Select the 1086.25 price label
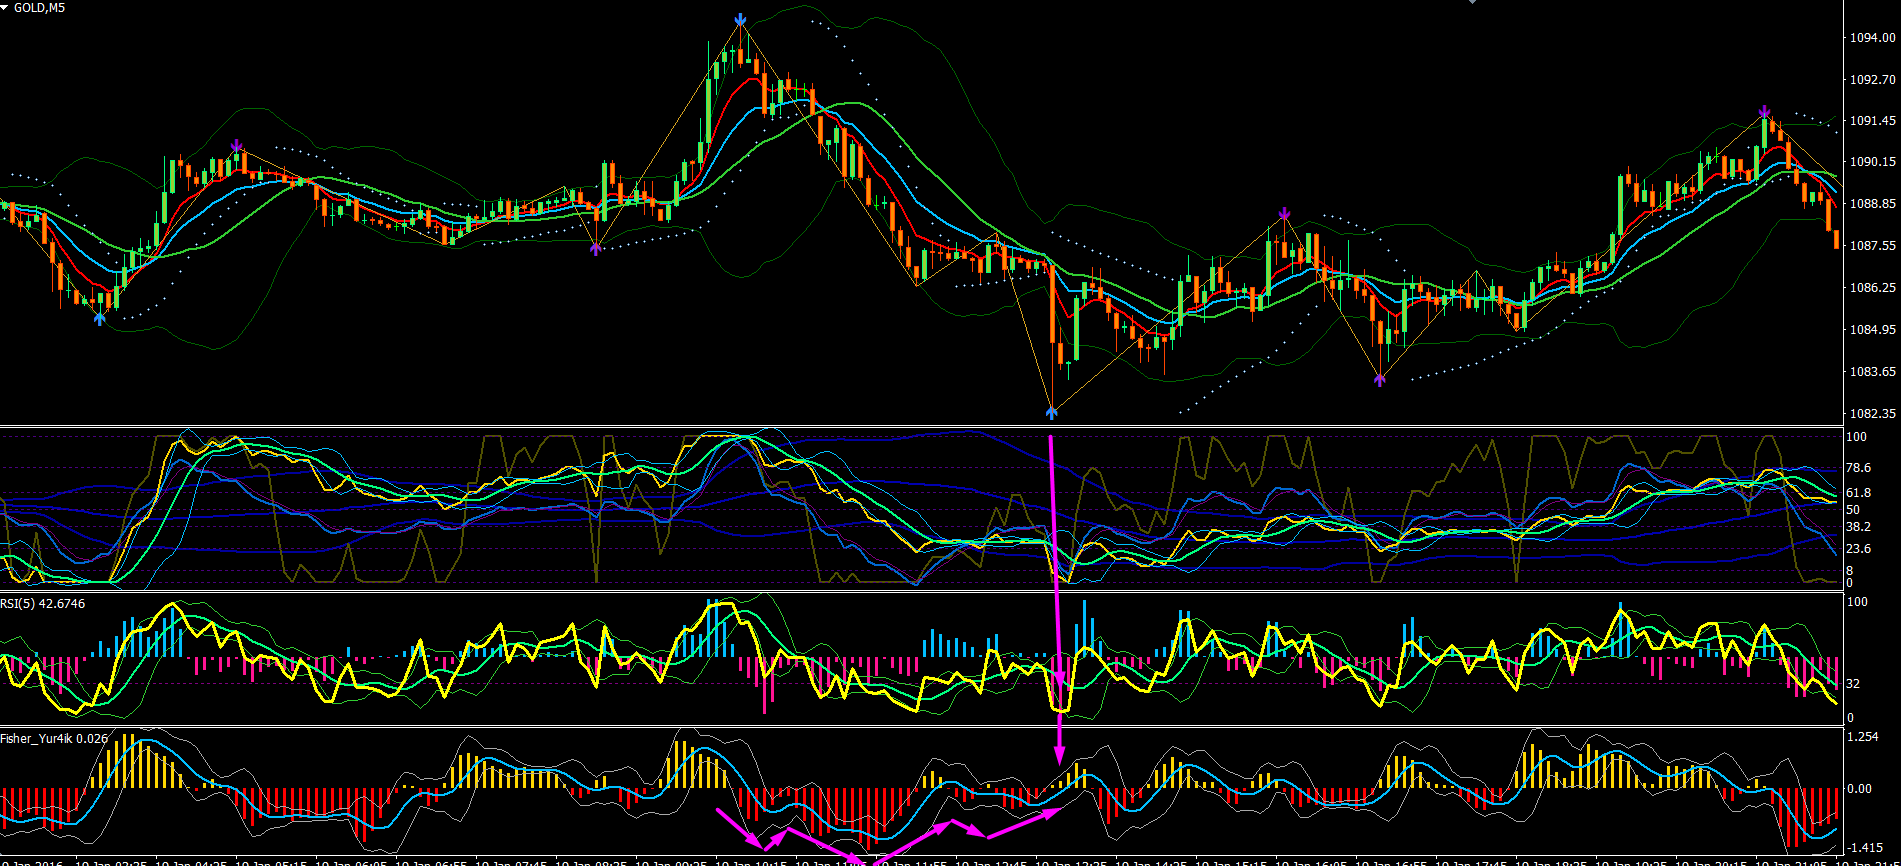Screen dimensions: 1901x866 (1872, 288)
